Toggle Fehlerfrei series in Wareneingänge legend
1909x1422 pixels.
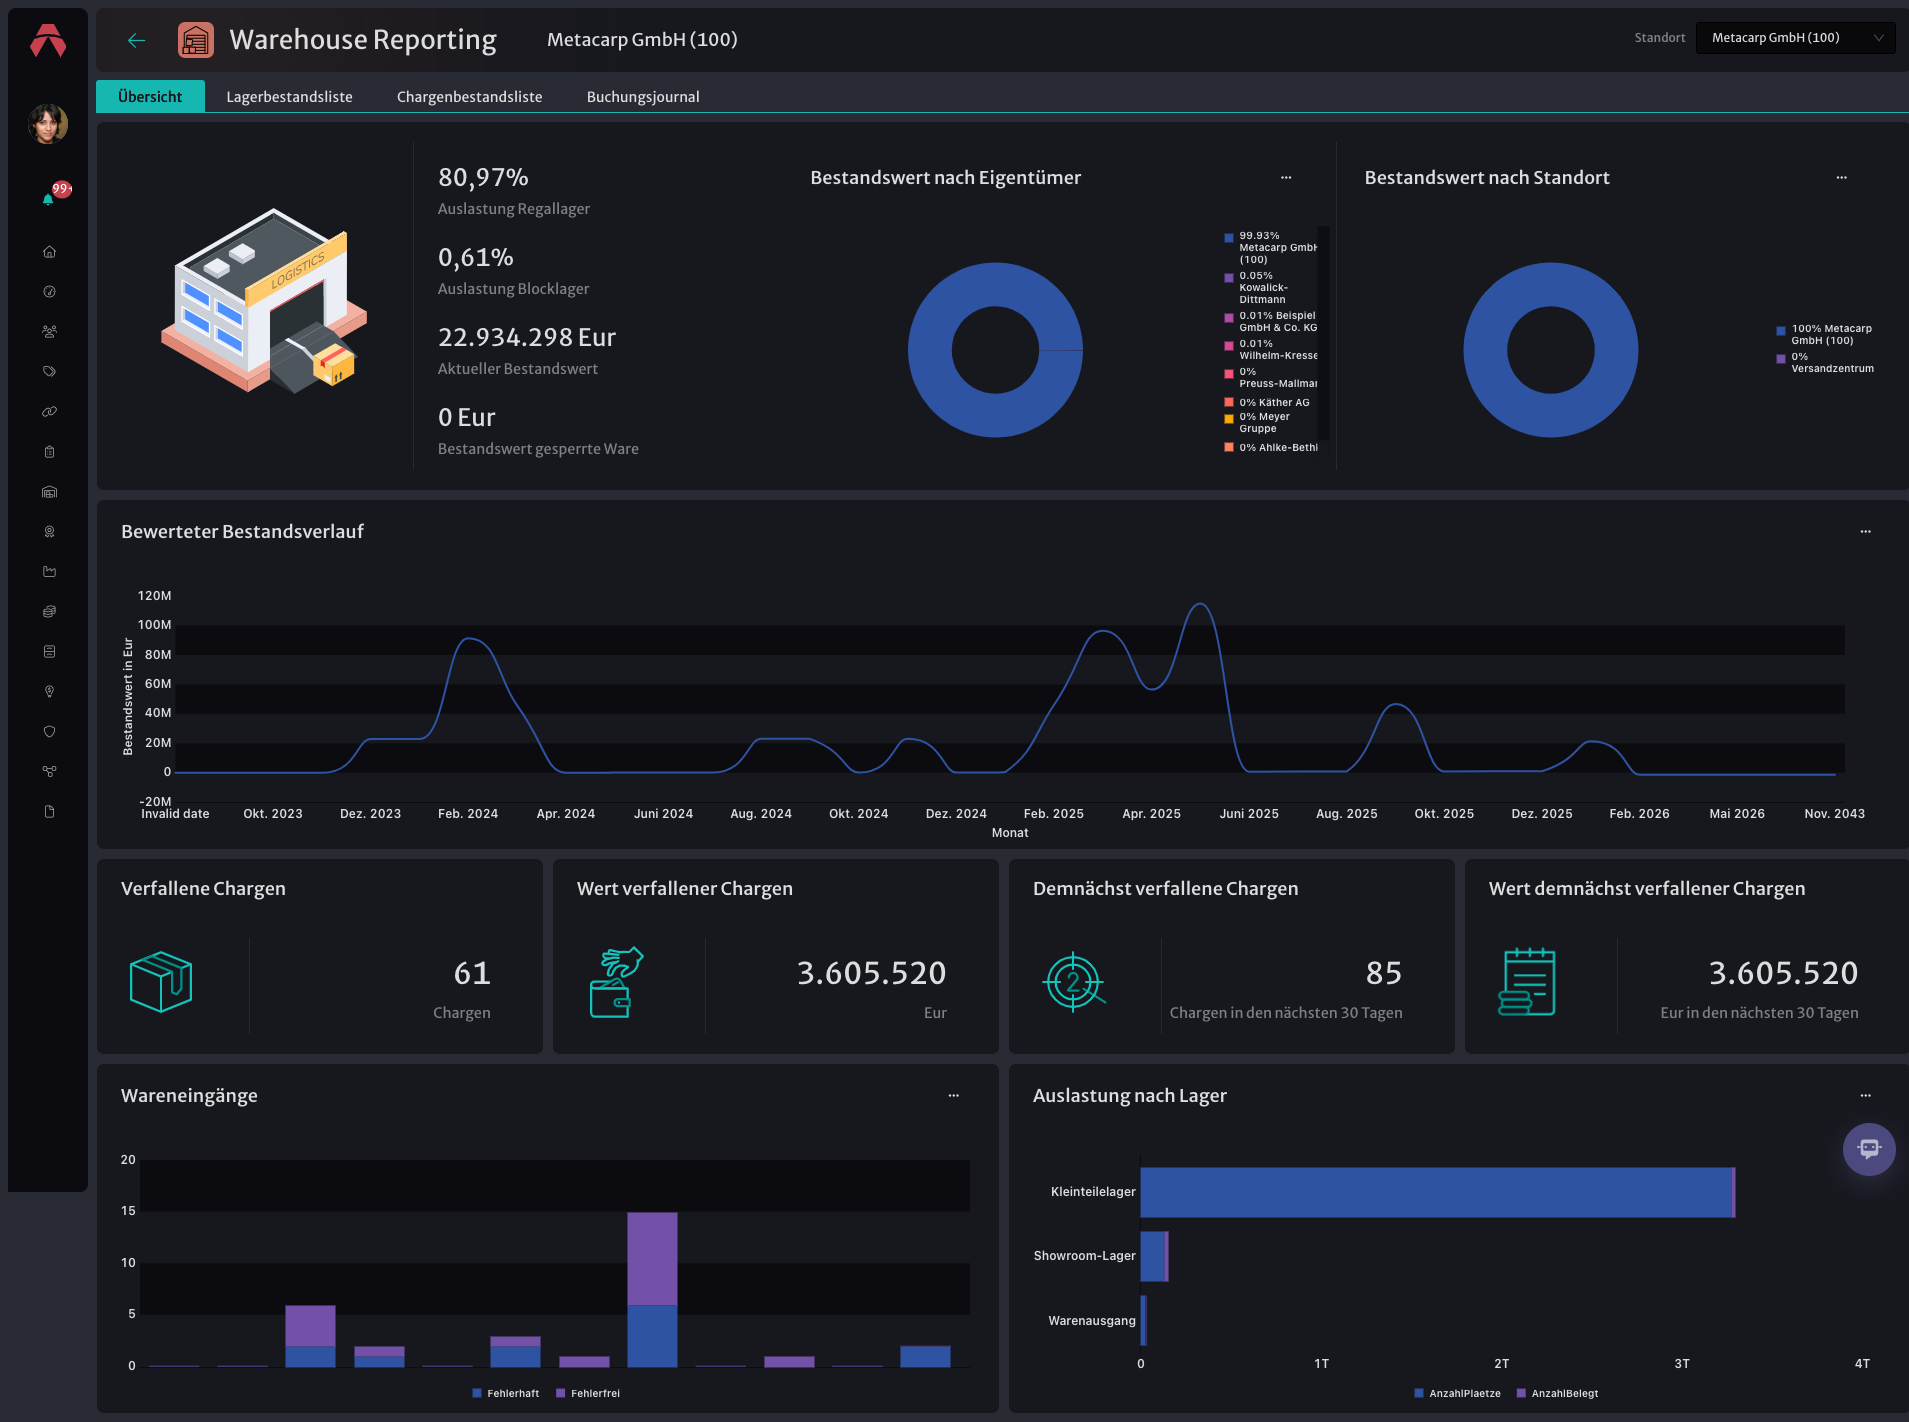pos(588,1393)
